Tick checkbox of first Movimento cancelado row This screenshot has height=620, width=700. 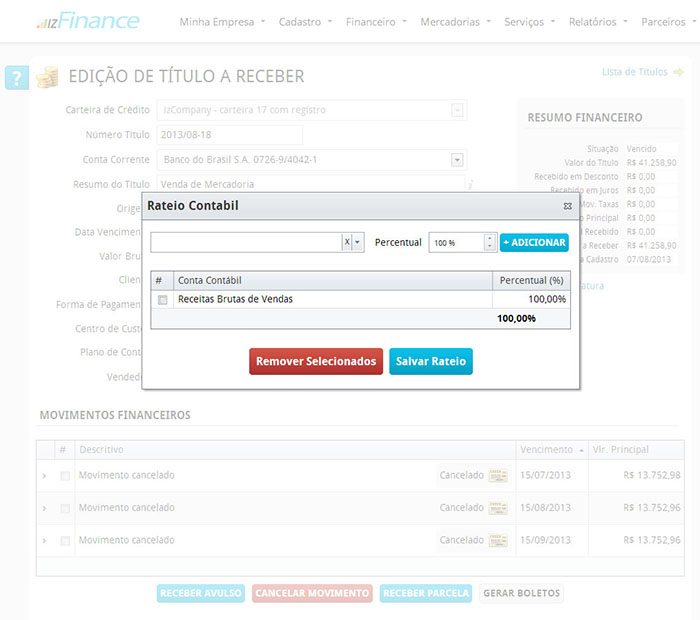pyautogui.click(x=65, y=476)
